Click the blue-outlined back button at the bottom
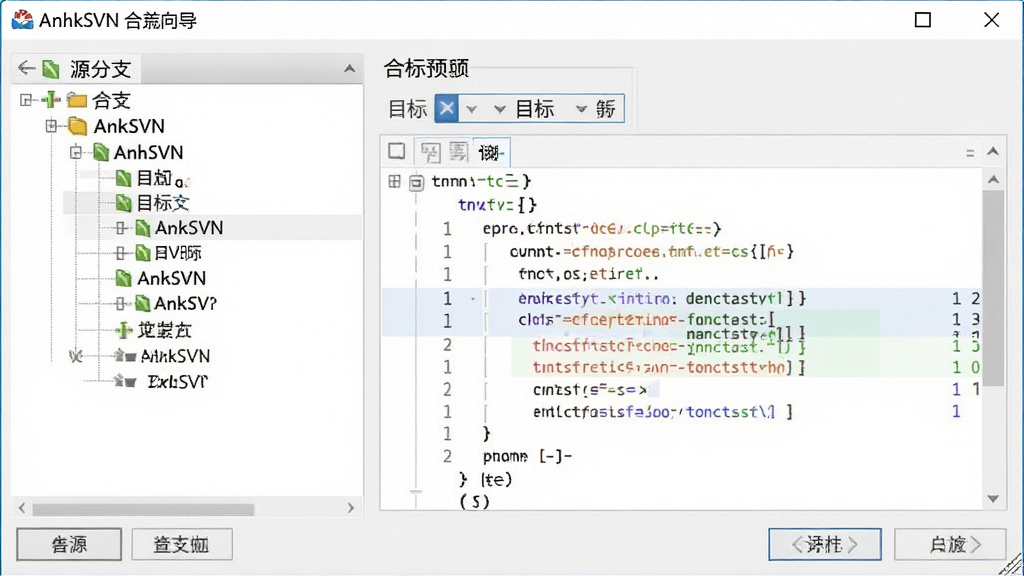This screenshot has width=1024, height=576. pos(825,544)
